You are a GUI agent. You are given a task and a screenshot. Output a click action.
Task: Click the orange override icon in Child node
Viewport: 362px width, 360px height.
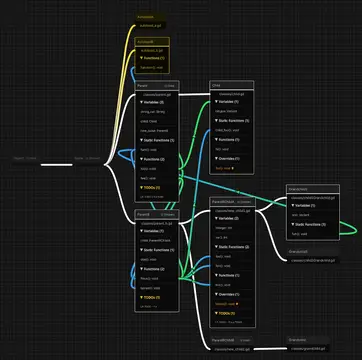coord(232,168)
